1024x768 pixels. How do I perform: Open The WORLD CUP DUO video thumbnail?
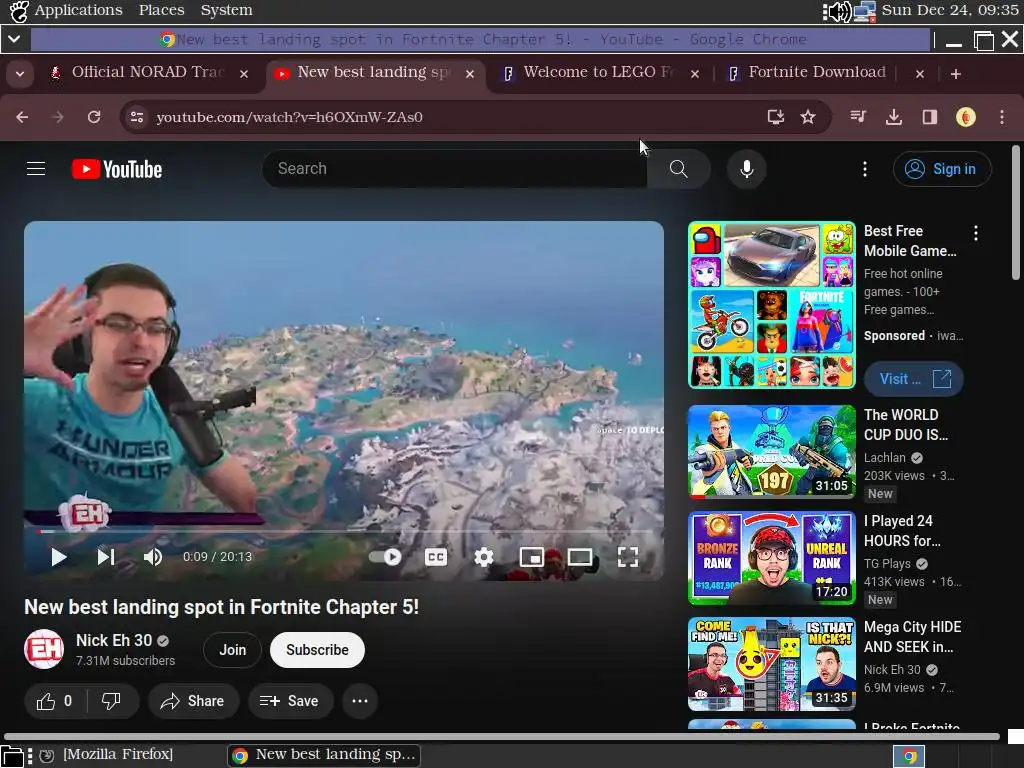tap(771, 452)
